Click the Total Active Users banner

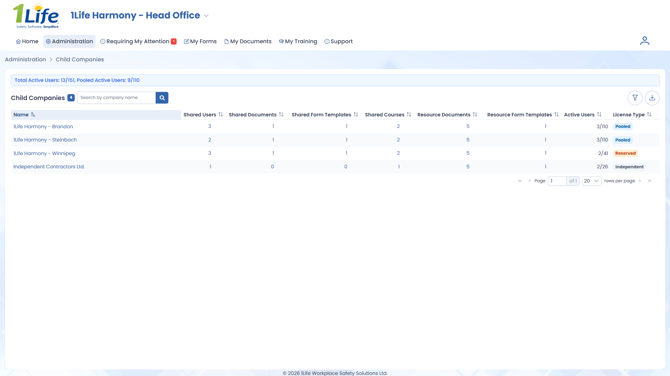[x=335, y=80]
